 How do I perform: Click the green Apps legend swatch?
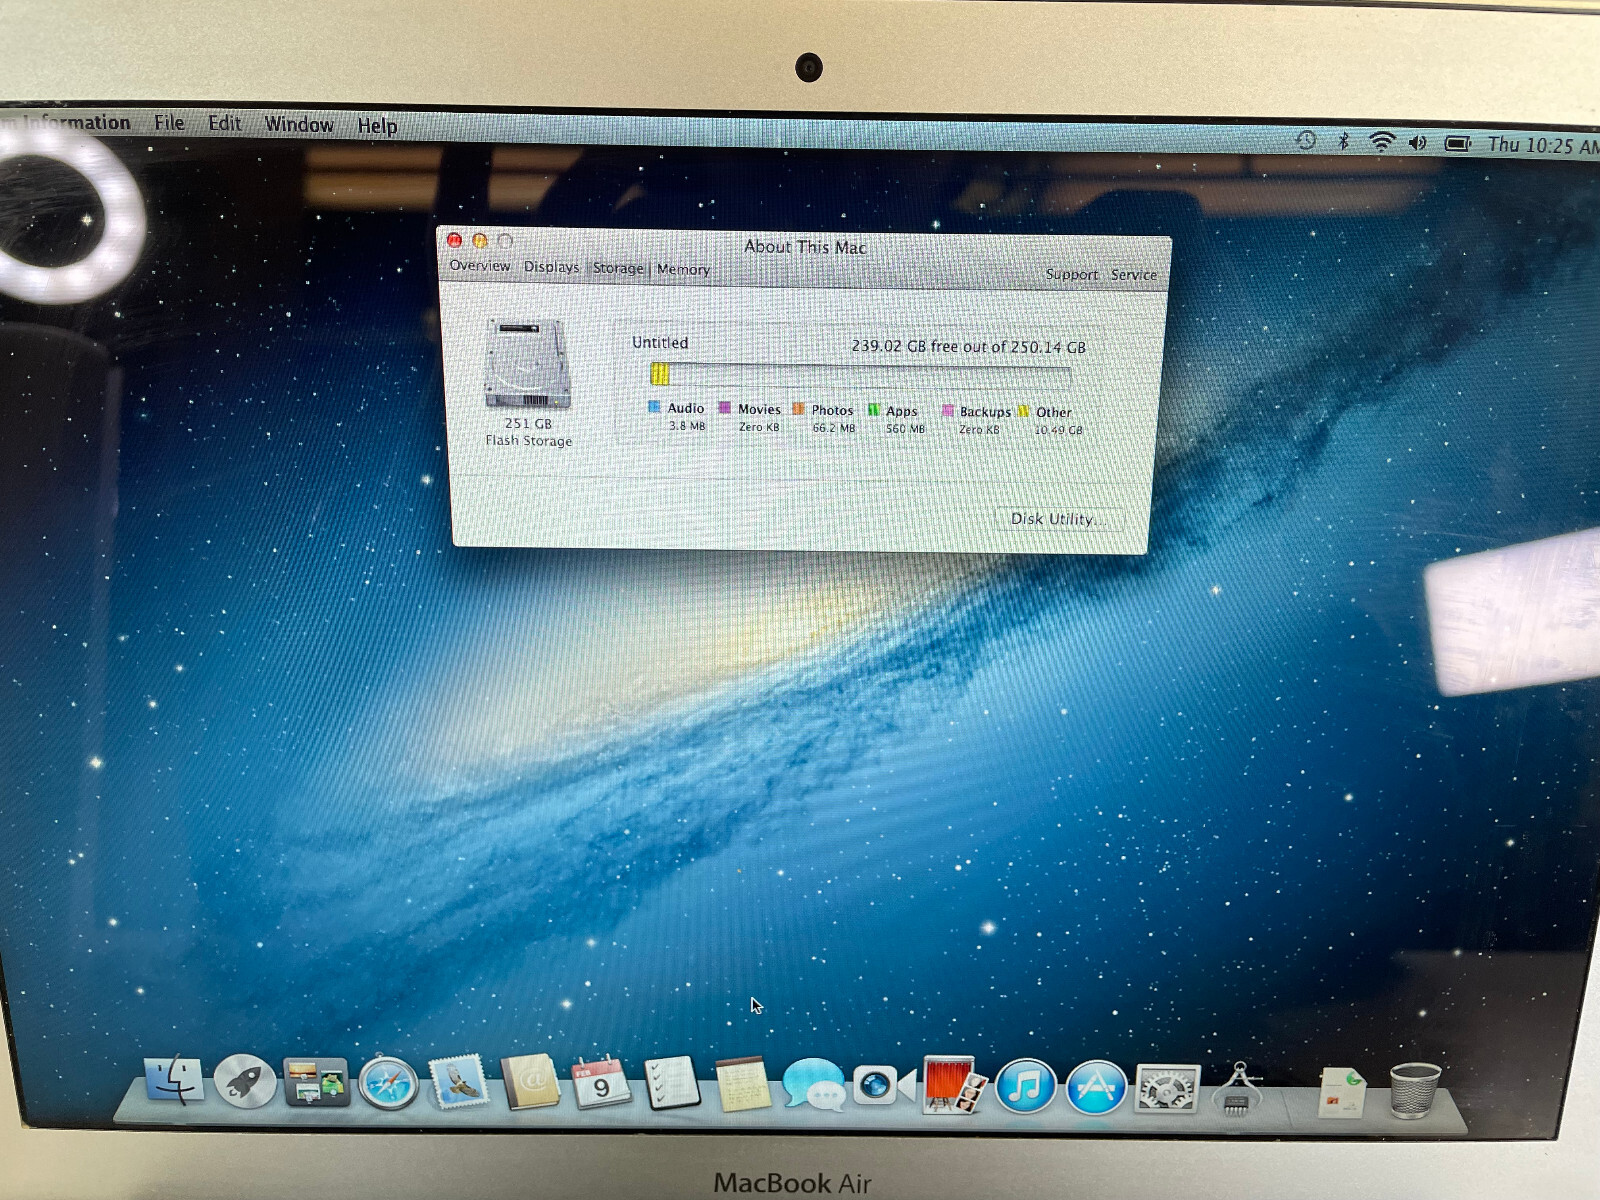[873, 409]
